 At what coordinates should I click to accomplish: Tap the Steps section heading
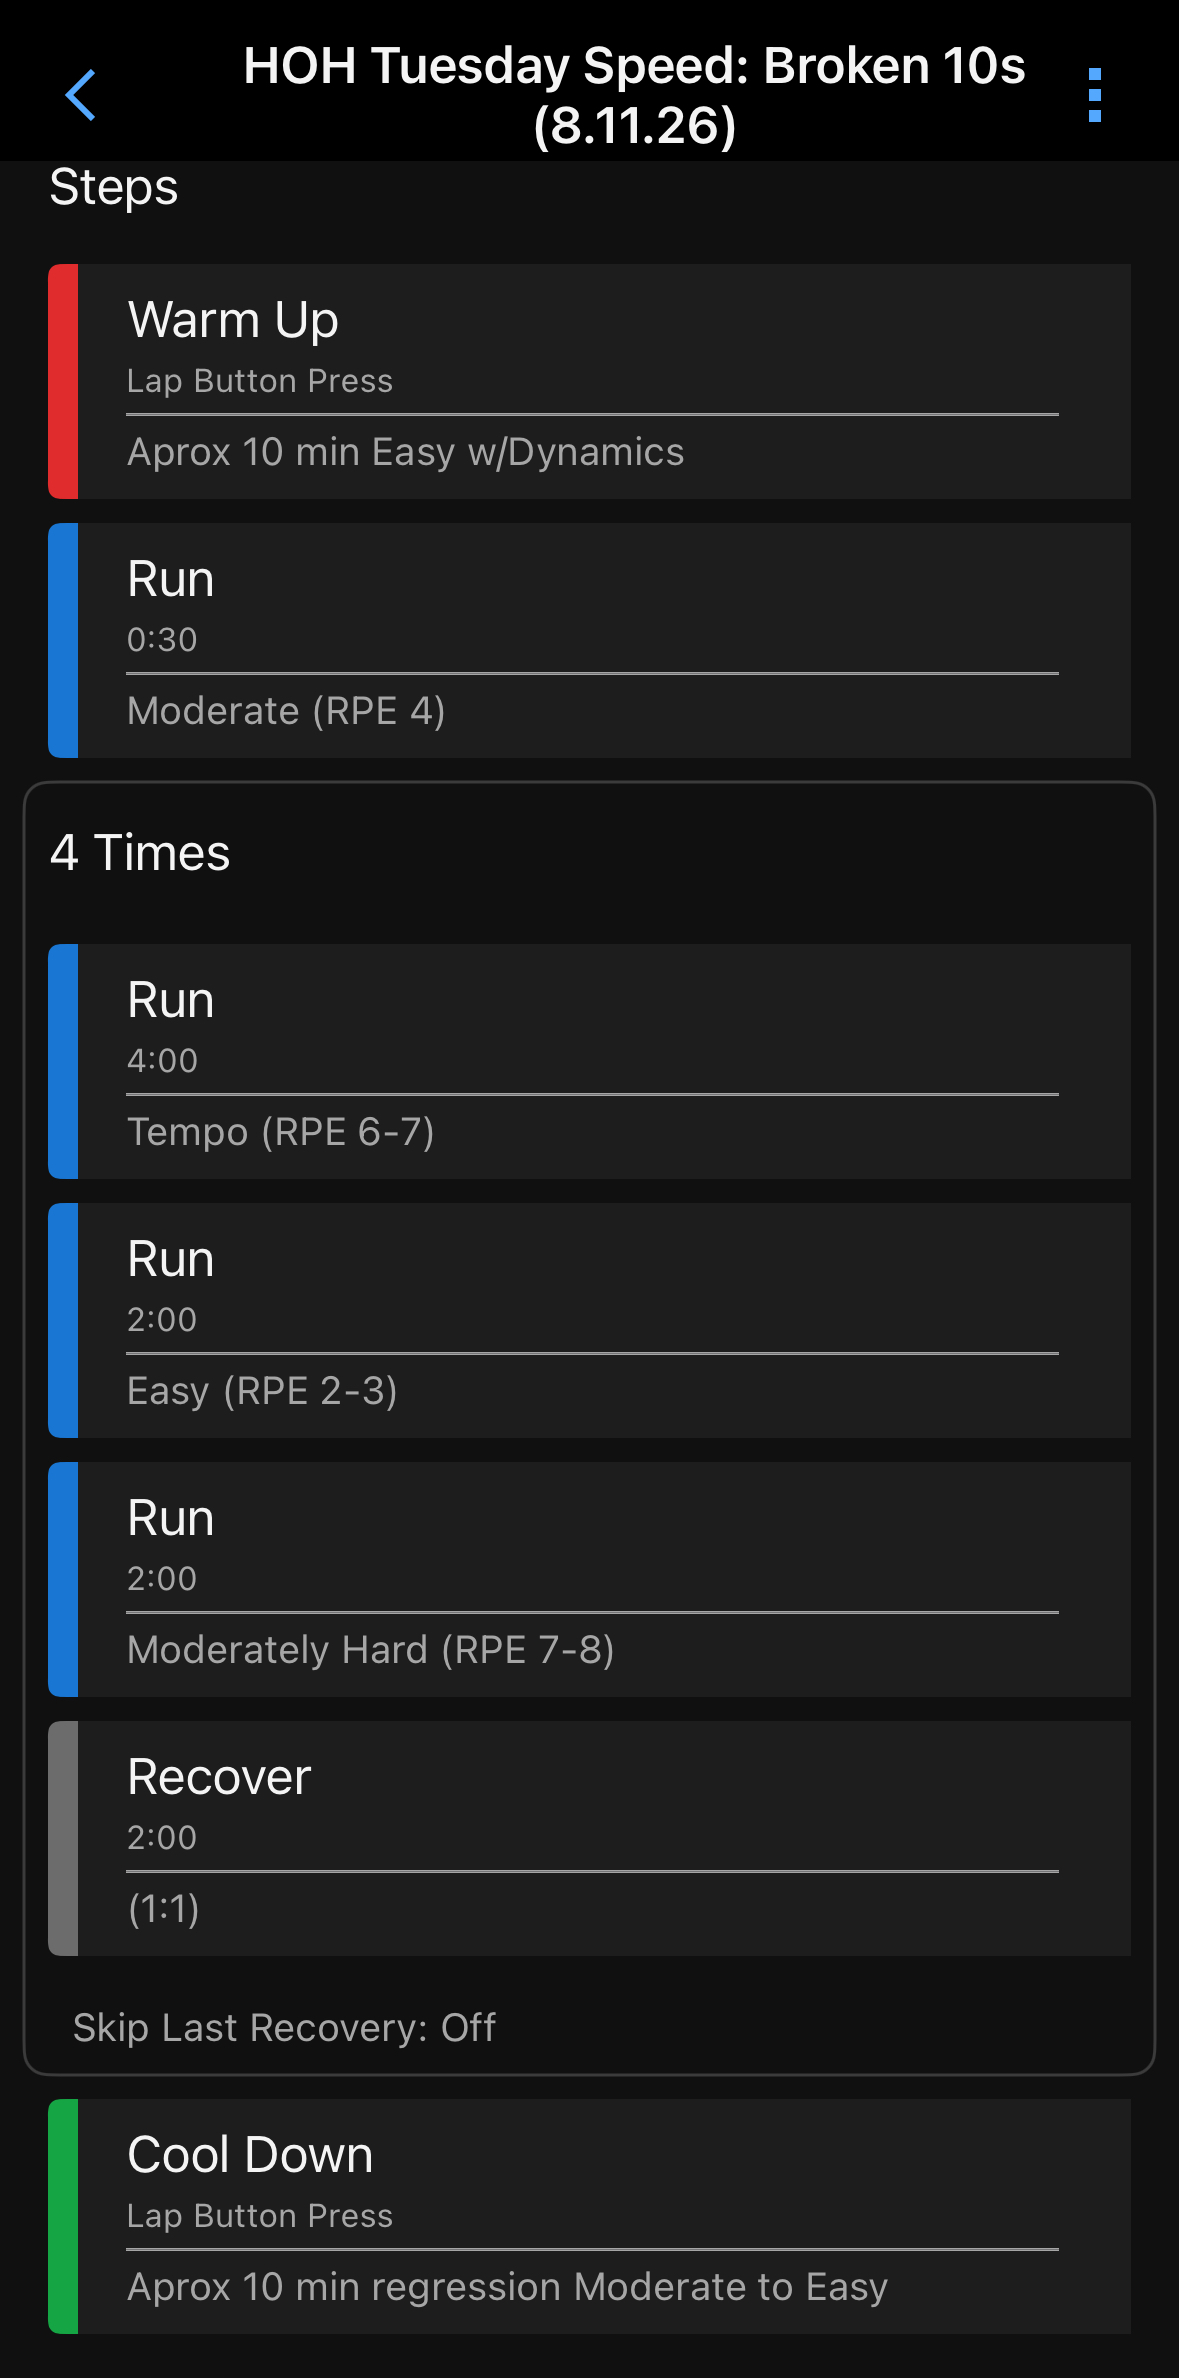(x=114, y=187)
